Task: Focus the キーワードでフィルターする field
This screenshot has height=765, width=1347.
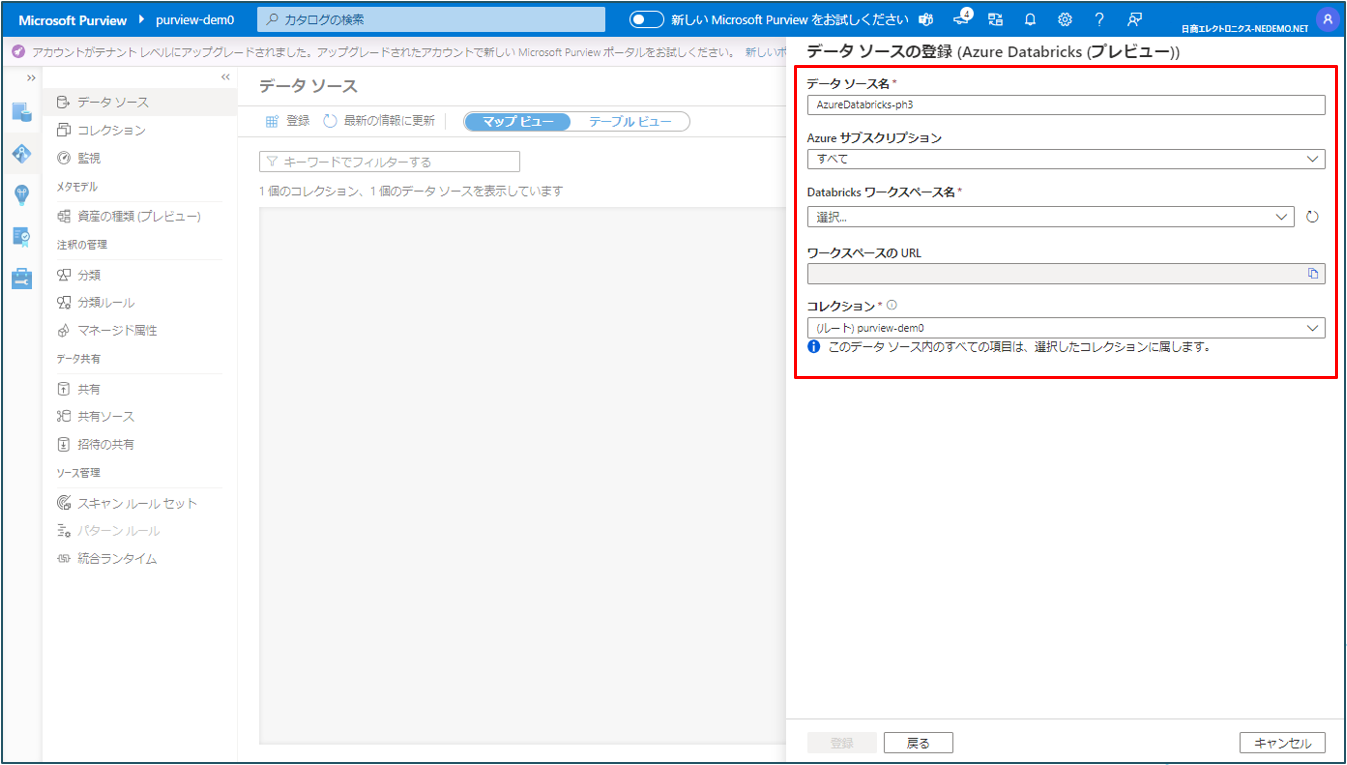Action: (389, 161)
